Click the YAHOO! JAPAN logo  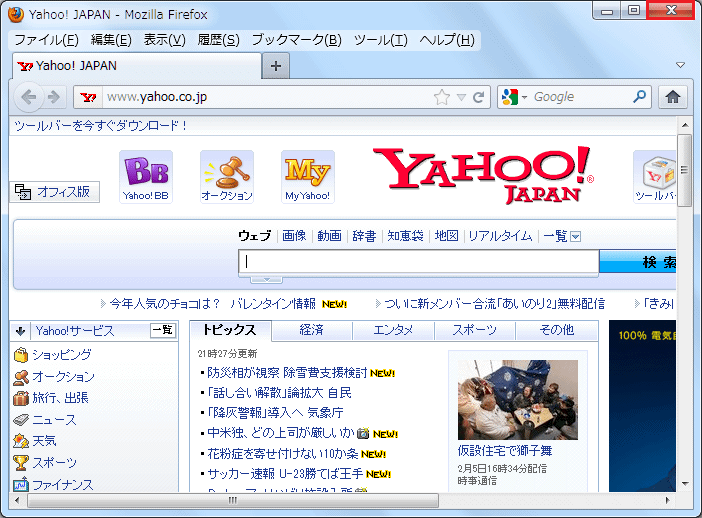click(484, 175)
